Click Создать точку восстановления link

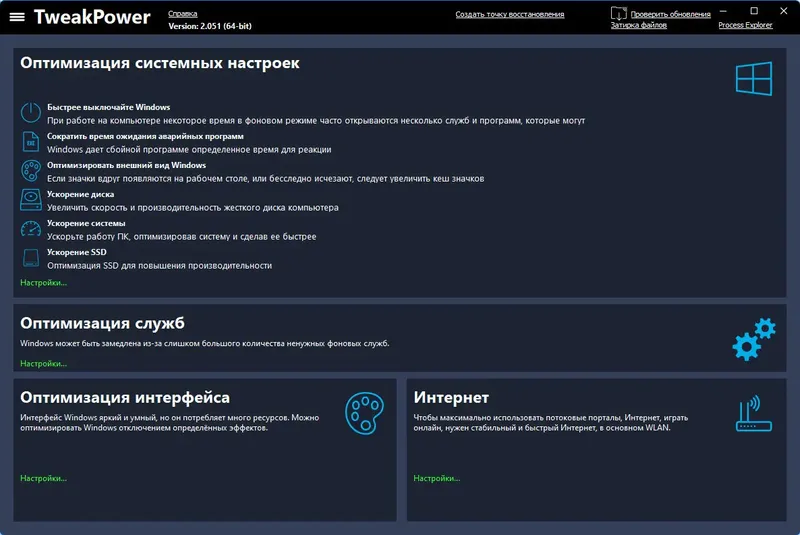click(x=509, y=15)
